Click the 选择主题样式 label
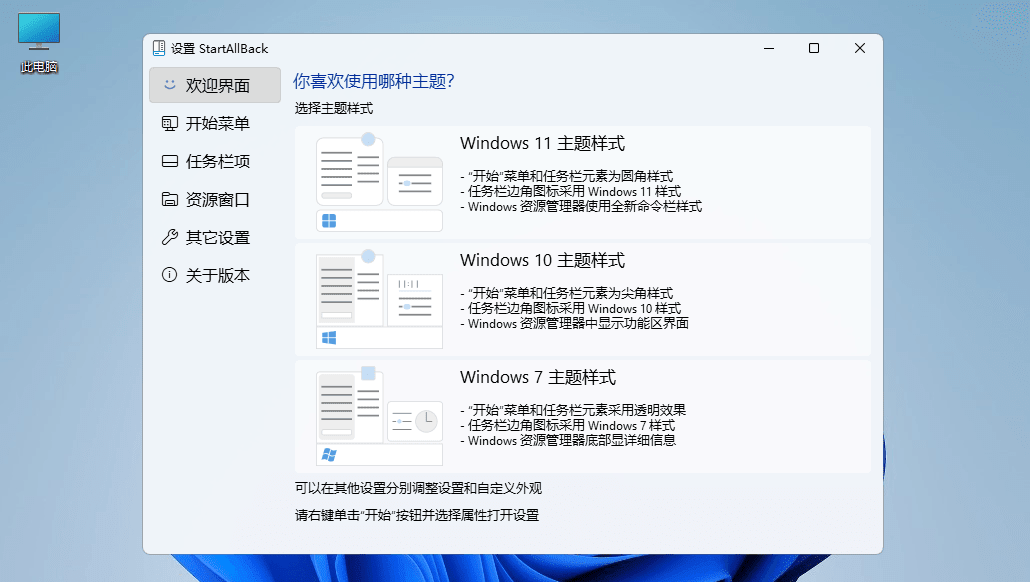The image size is (1030, 582). [x=334, y=108]
